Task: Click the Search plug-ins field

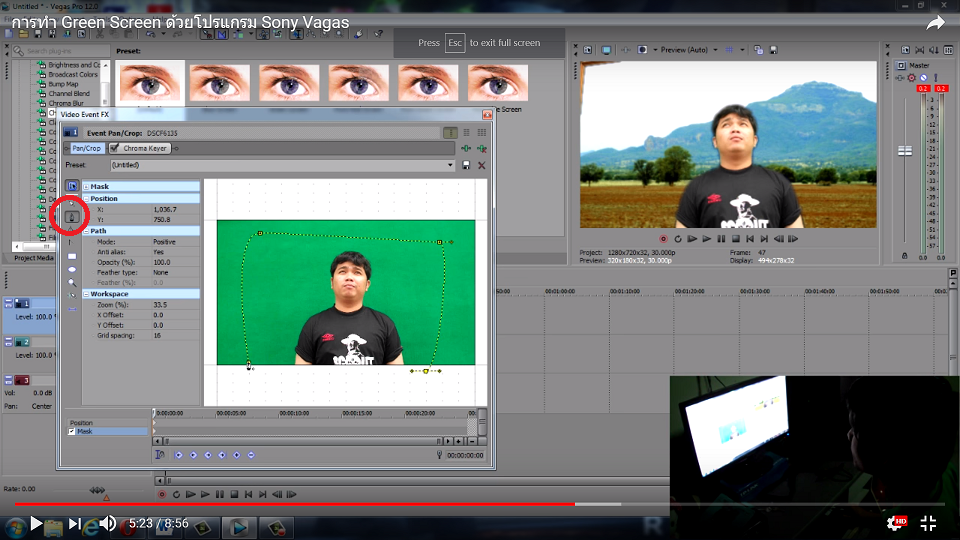Action: 61,51
